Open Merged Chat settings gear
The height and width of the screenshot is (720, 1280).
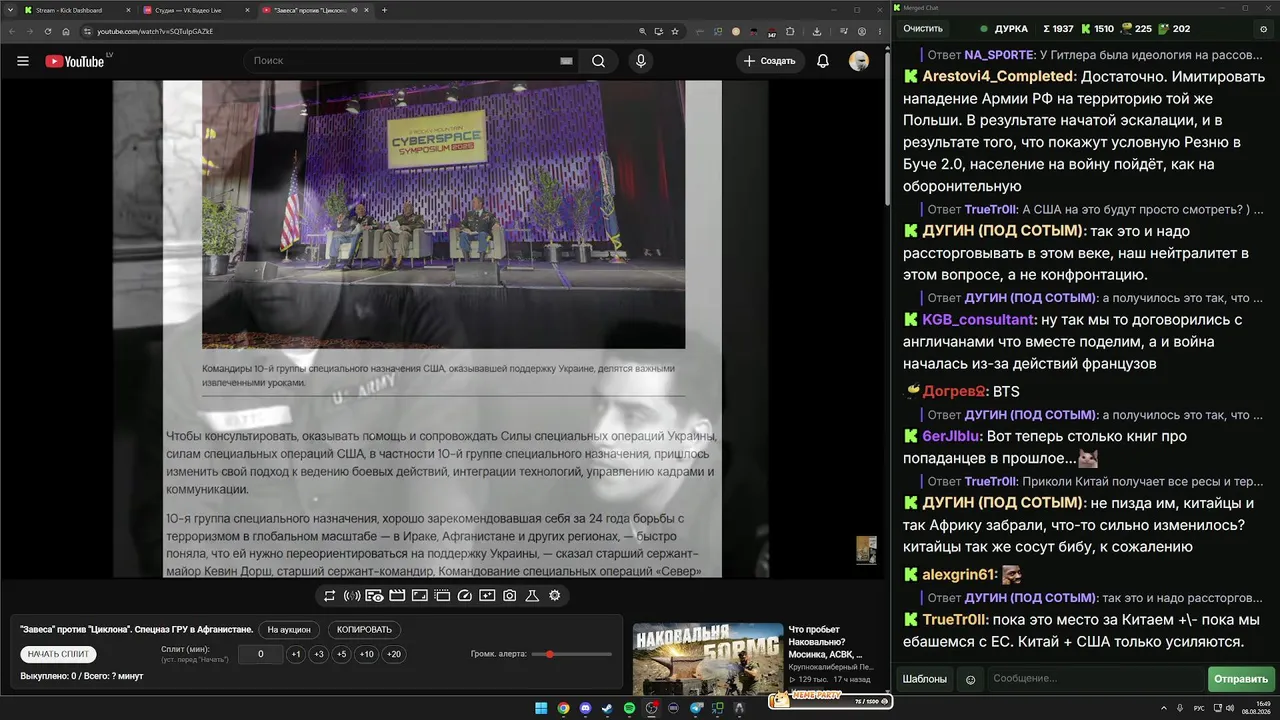point(1263,29)
